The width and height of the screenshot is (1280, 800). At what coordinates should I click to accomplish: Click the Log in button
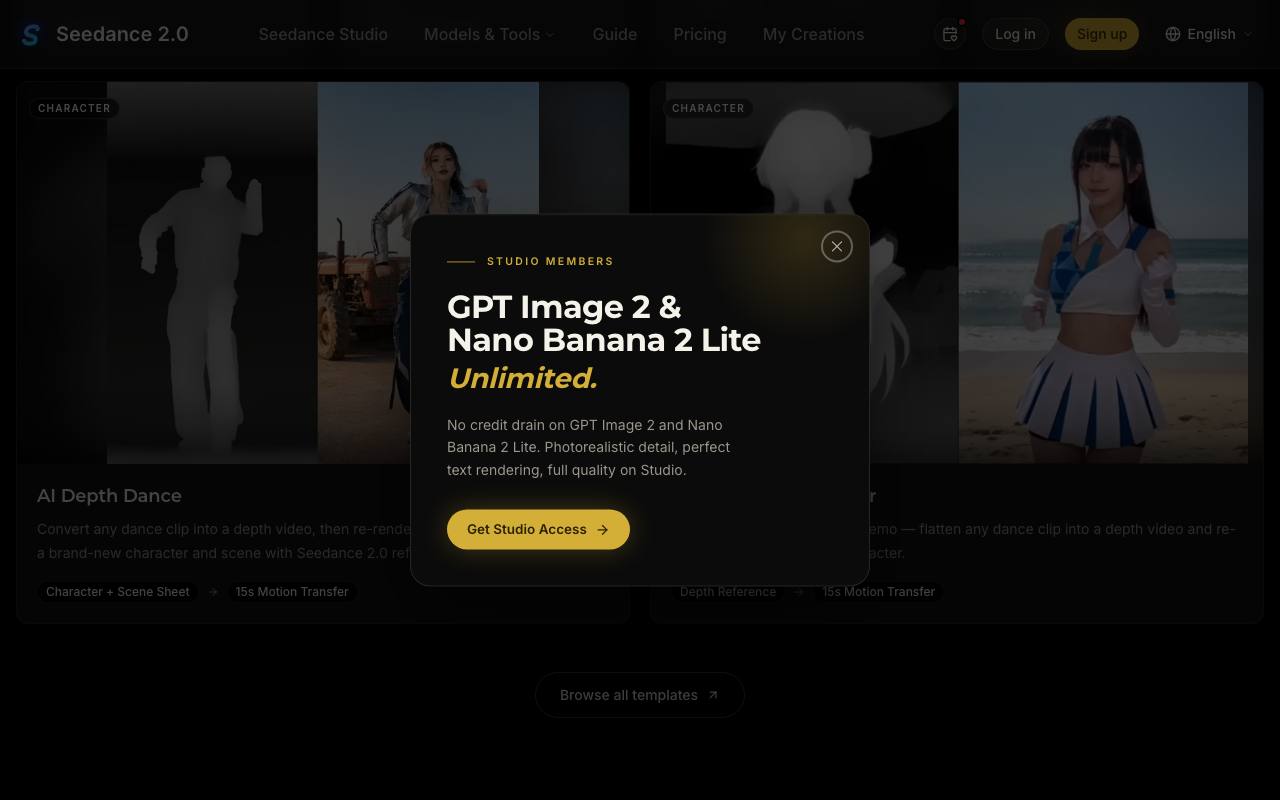point(1015,34)
